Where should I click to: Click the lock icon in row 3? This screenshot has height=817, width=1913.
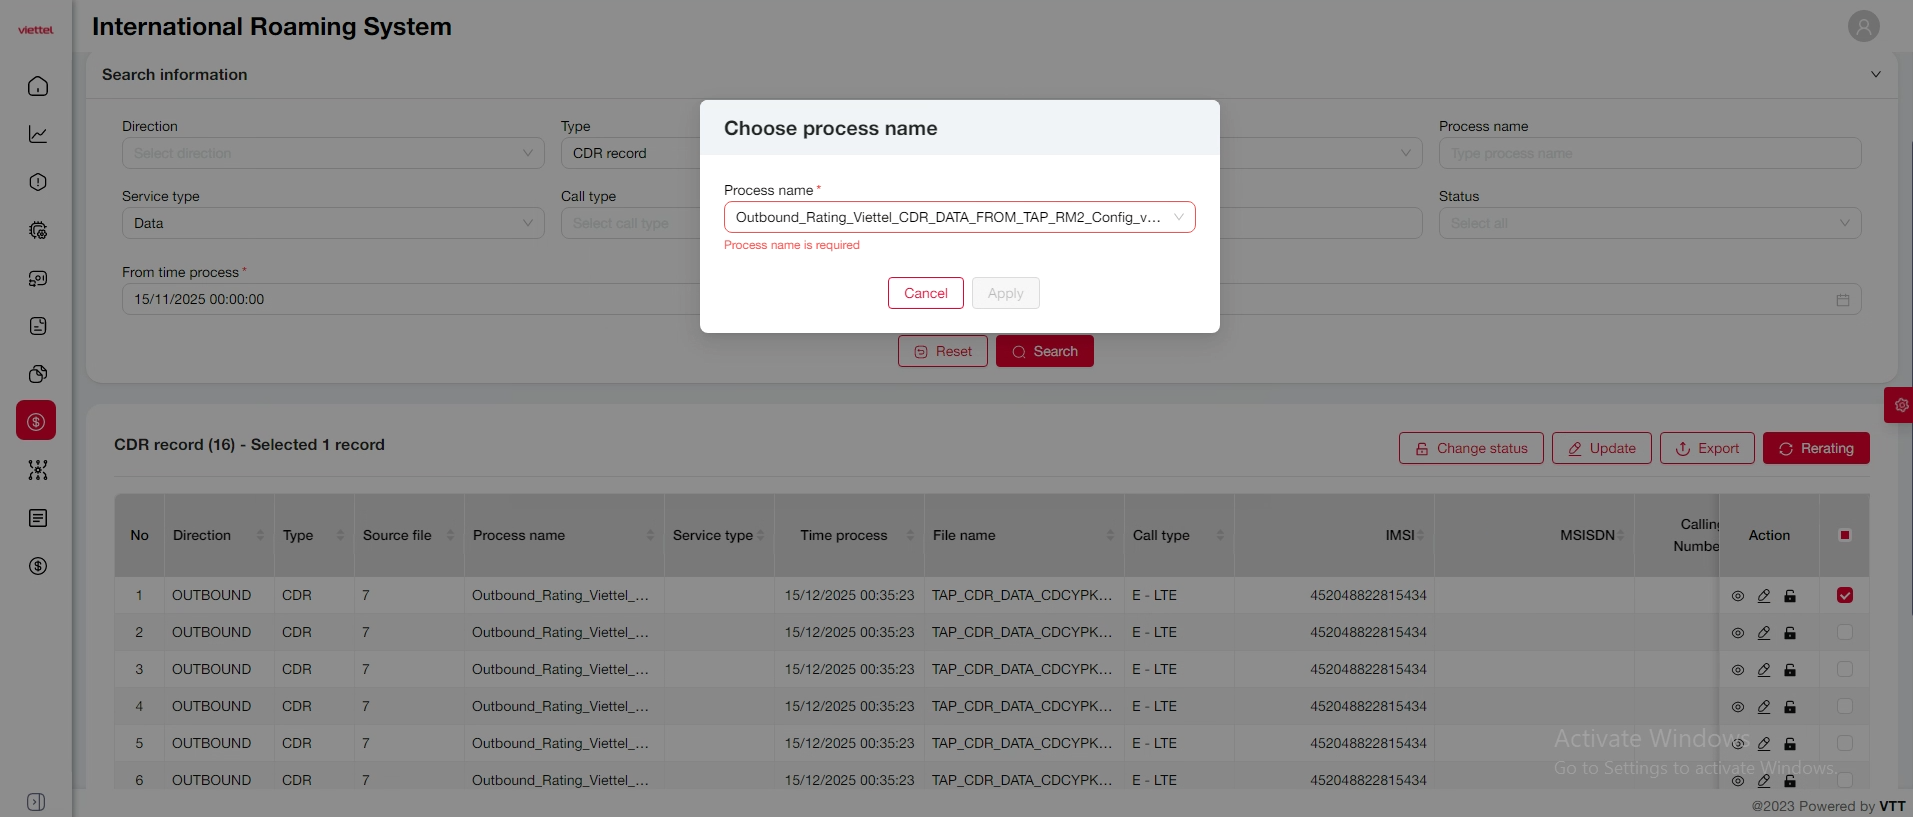[1790, 670]
